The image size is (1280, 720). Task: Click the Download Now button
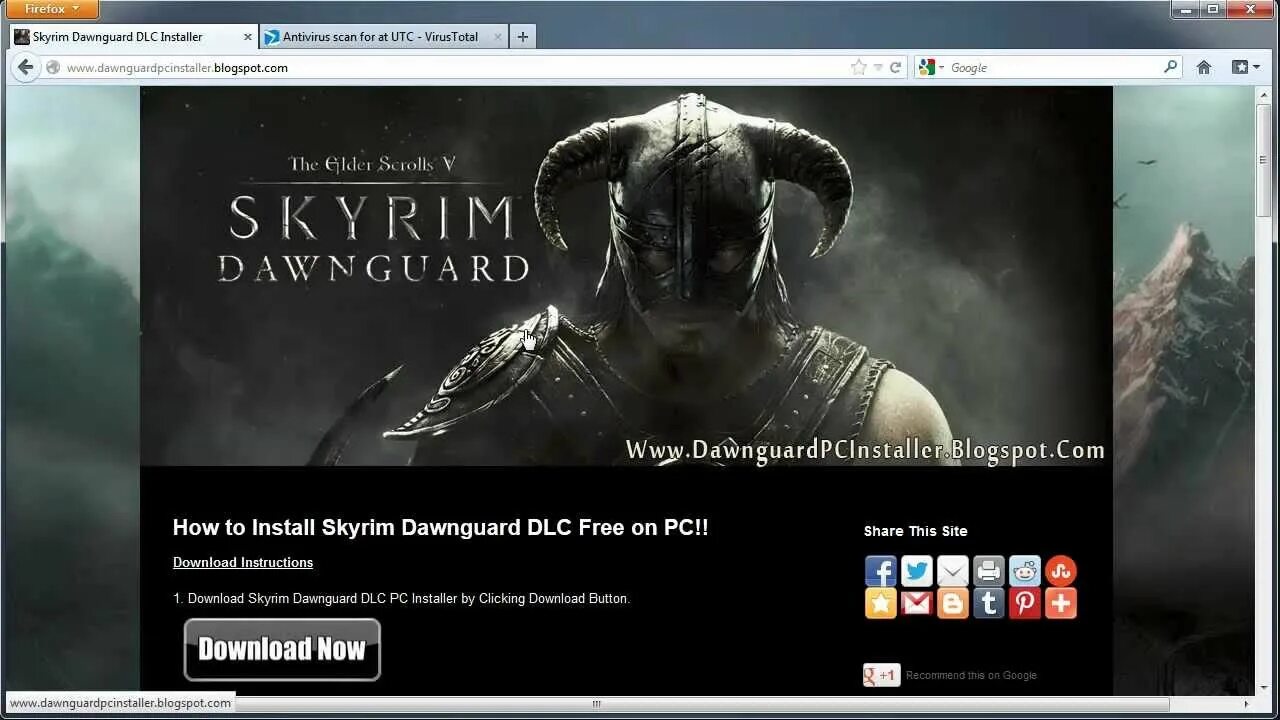point(282,649)
